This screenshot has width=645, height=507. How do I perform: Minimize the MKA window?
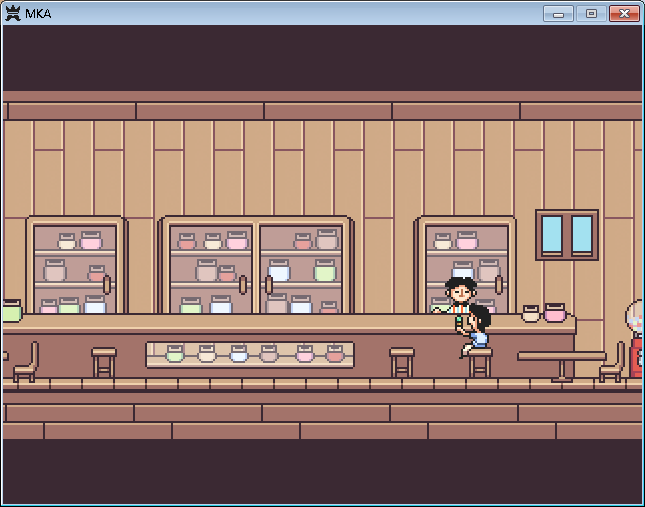point(558,14)
